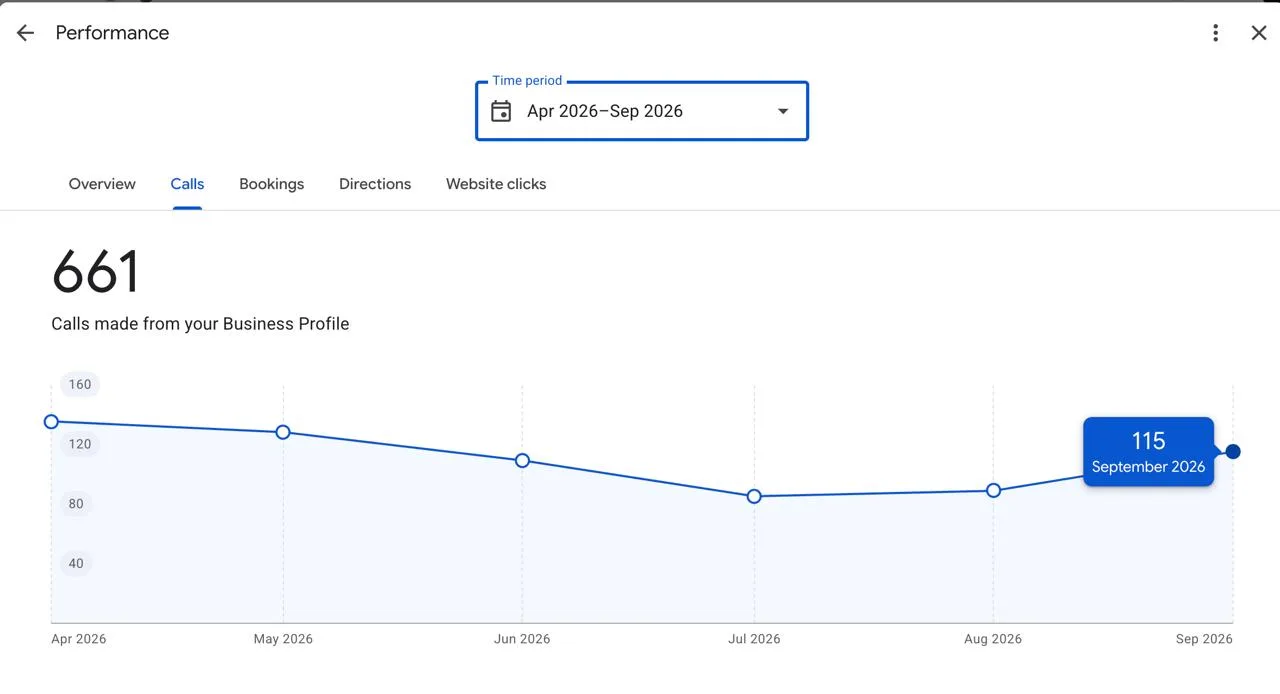Open the three-dot more options menu

coord(1215,33)
